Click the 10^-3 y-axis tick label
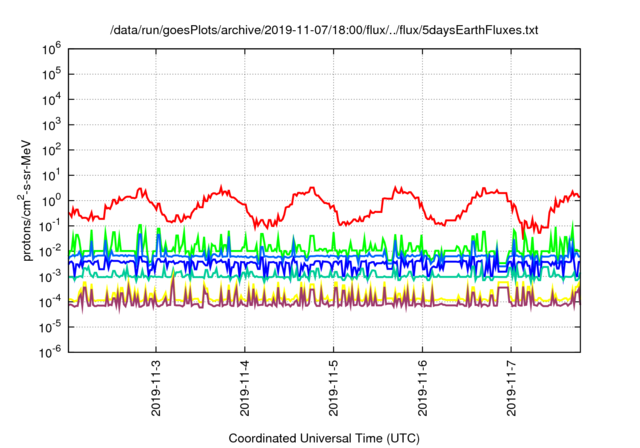 click(x=51, y=277)
